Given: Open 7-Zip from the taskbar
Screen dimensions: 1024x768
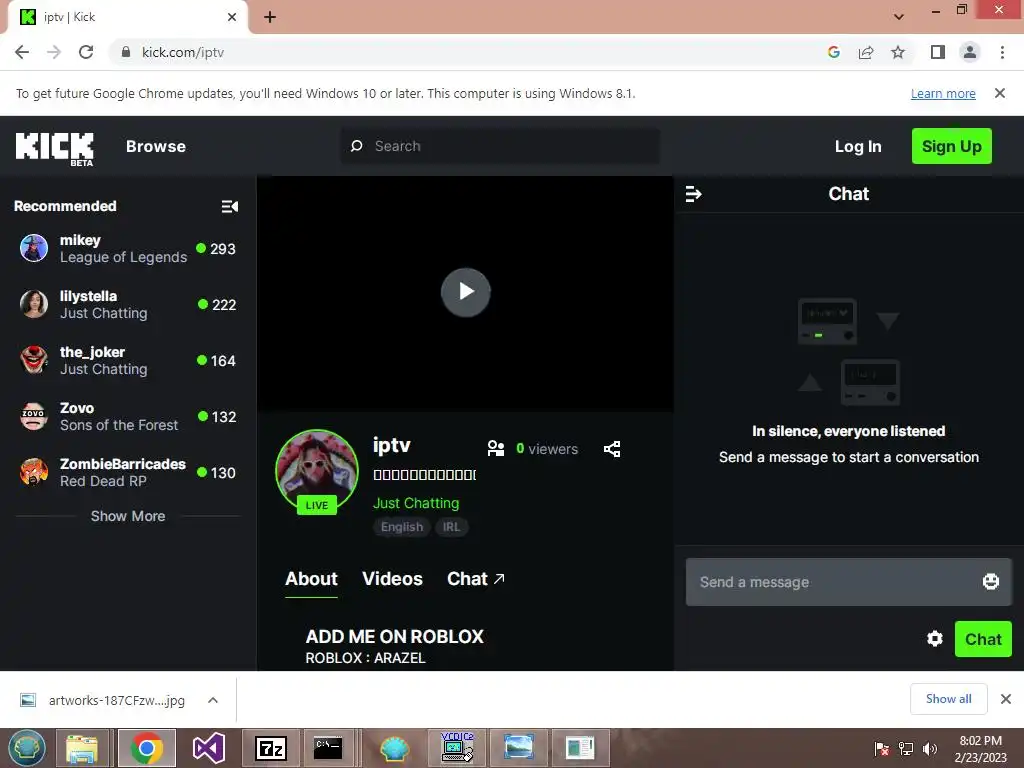Looking at the screenshot, I should (x=270, y=748).
